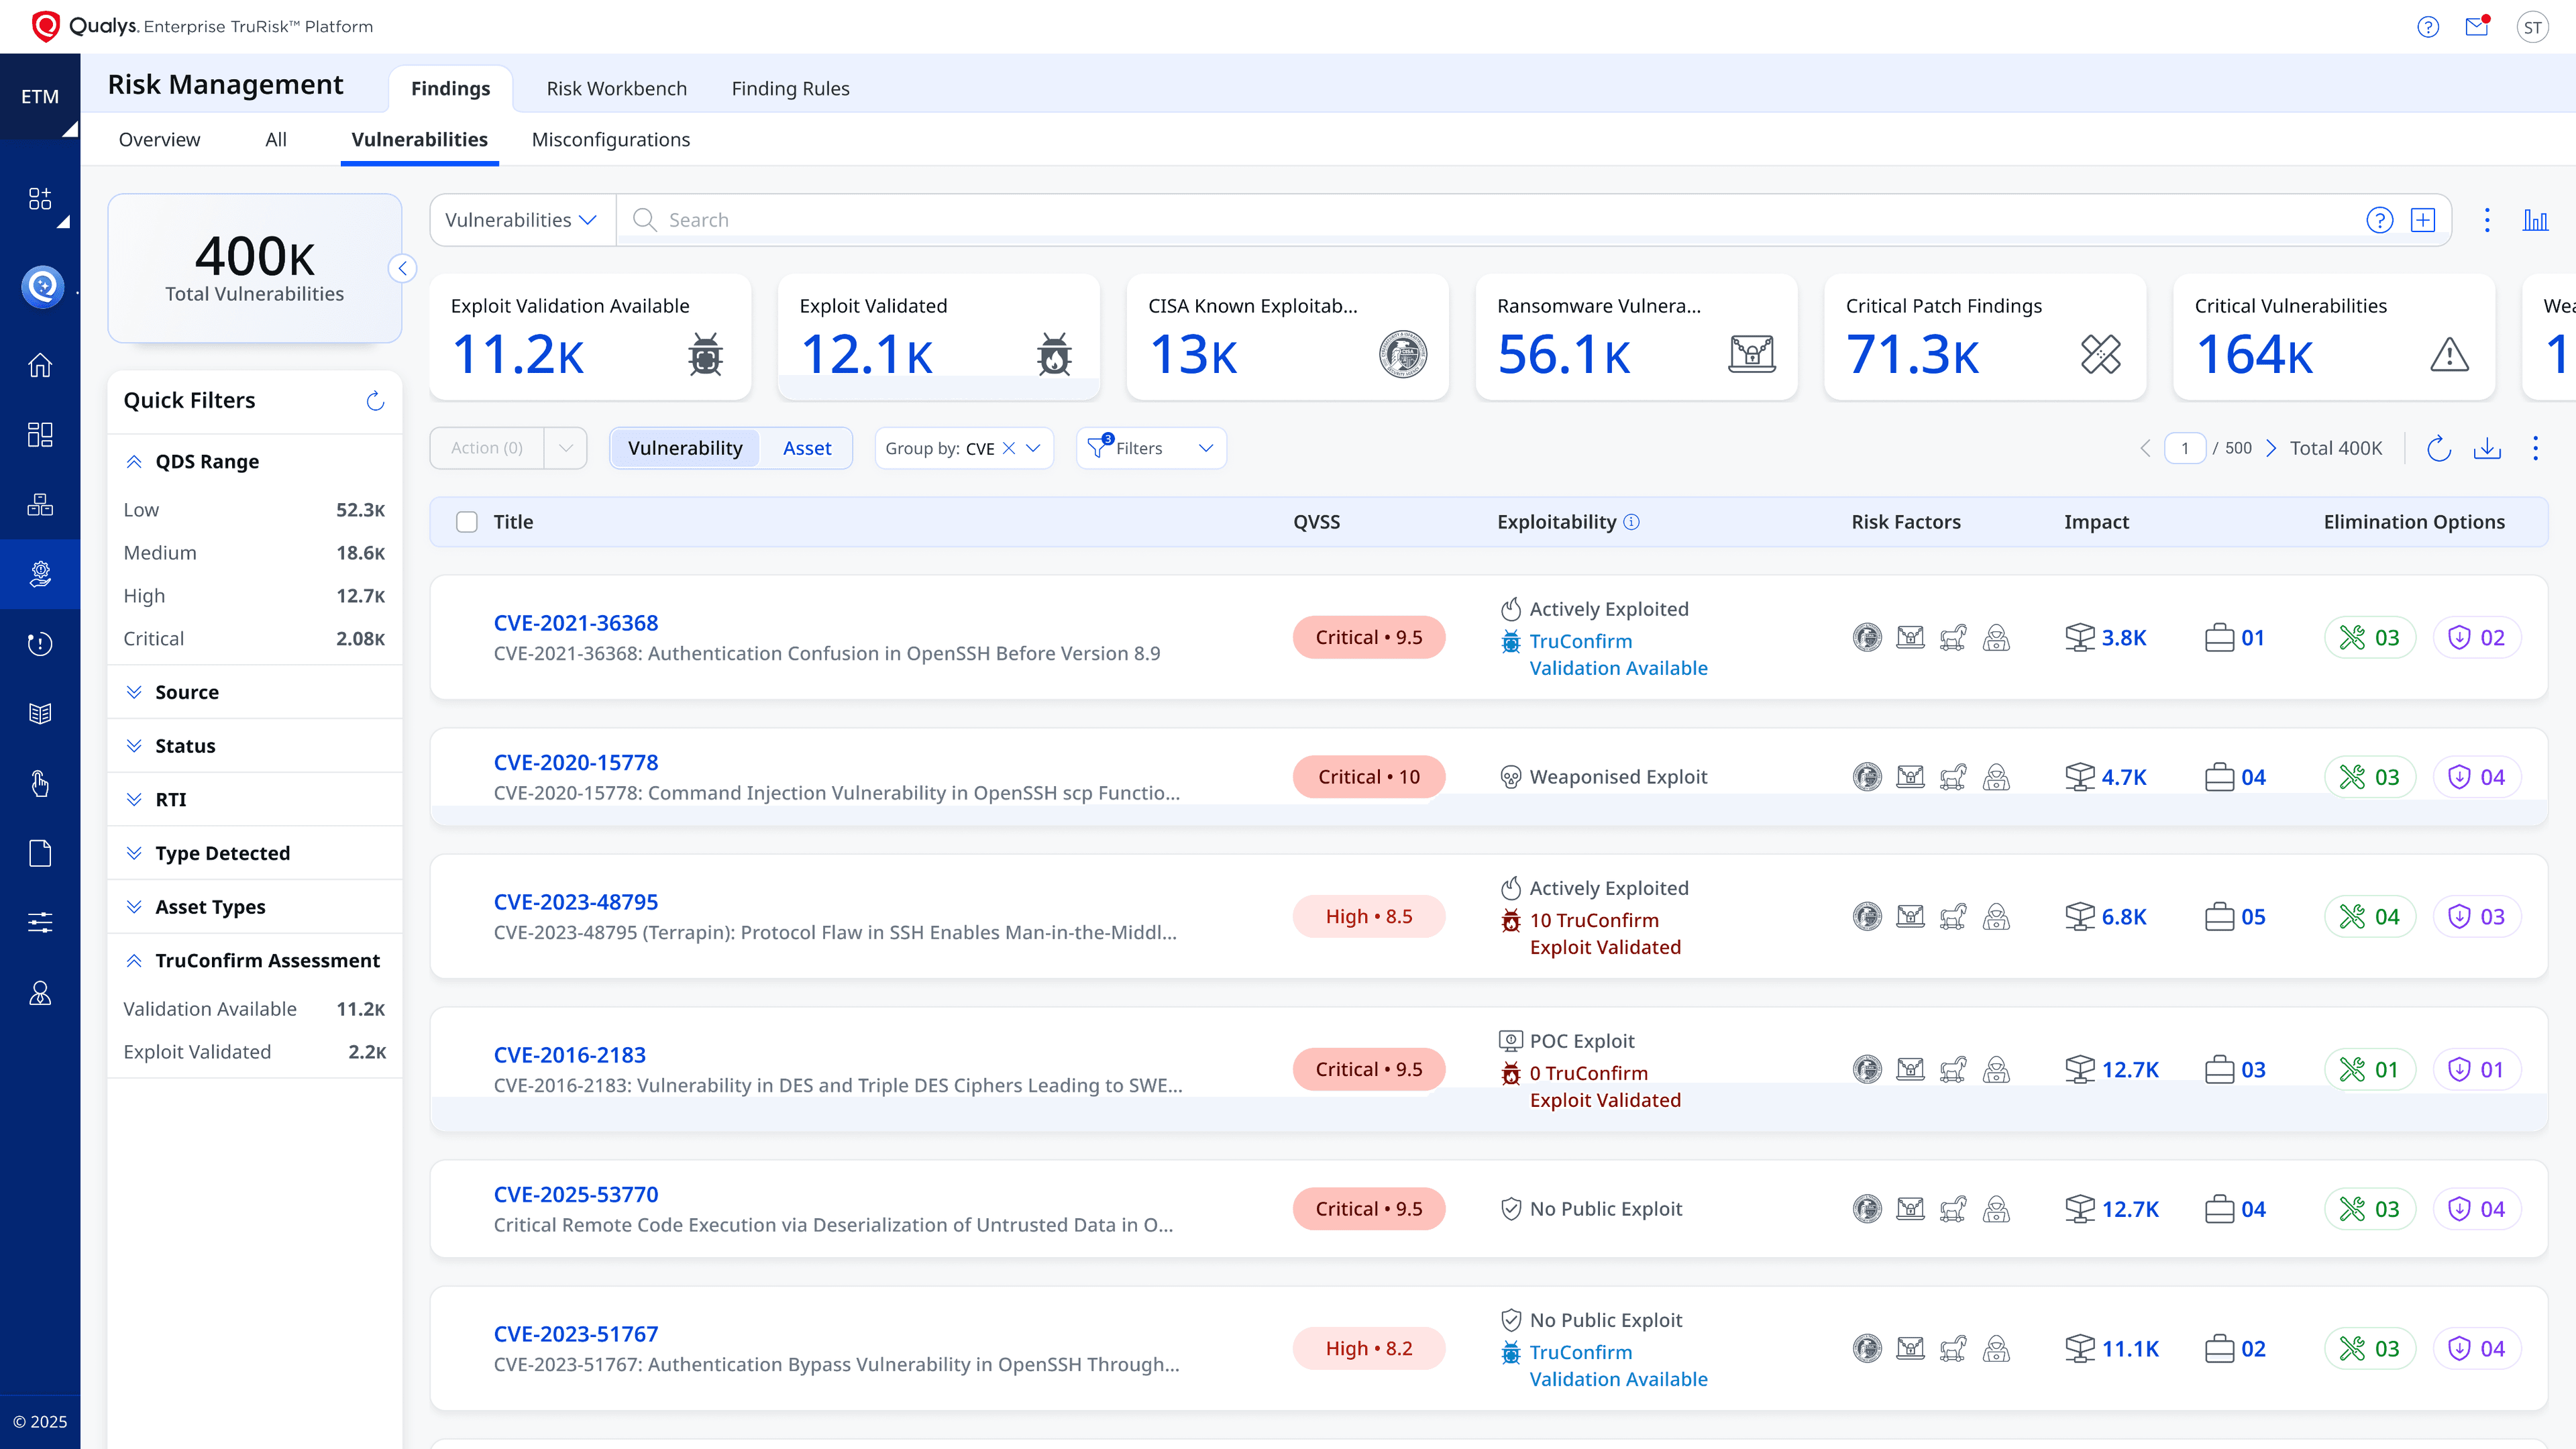Click the vulnerabilities Search field
The width and height of the screenshot is (2576, 1449).
tap(1490, 220)
